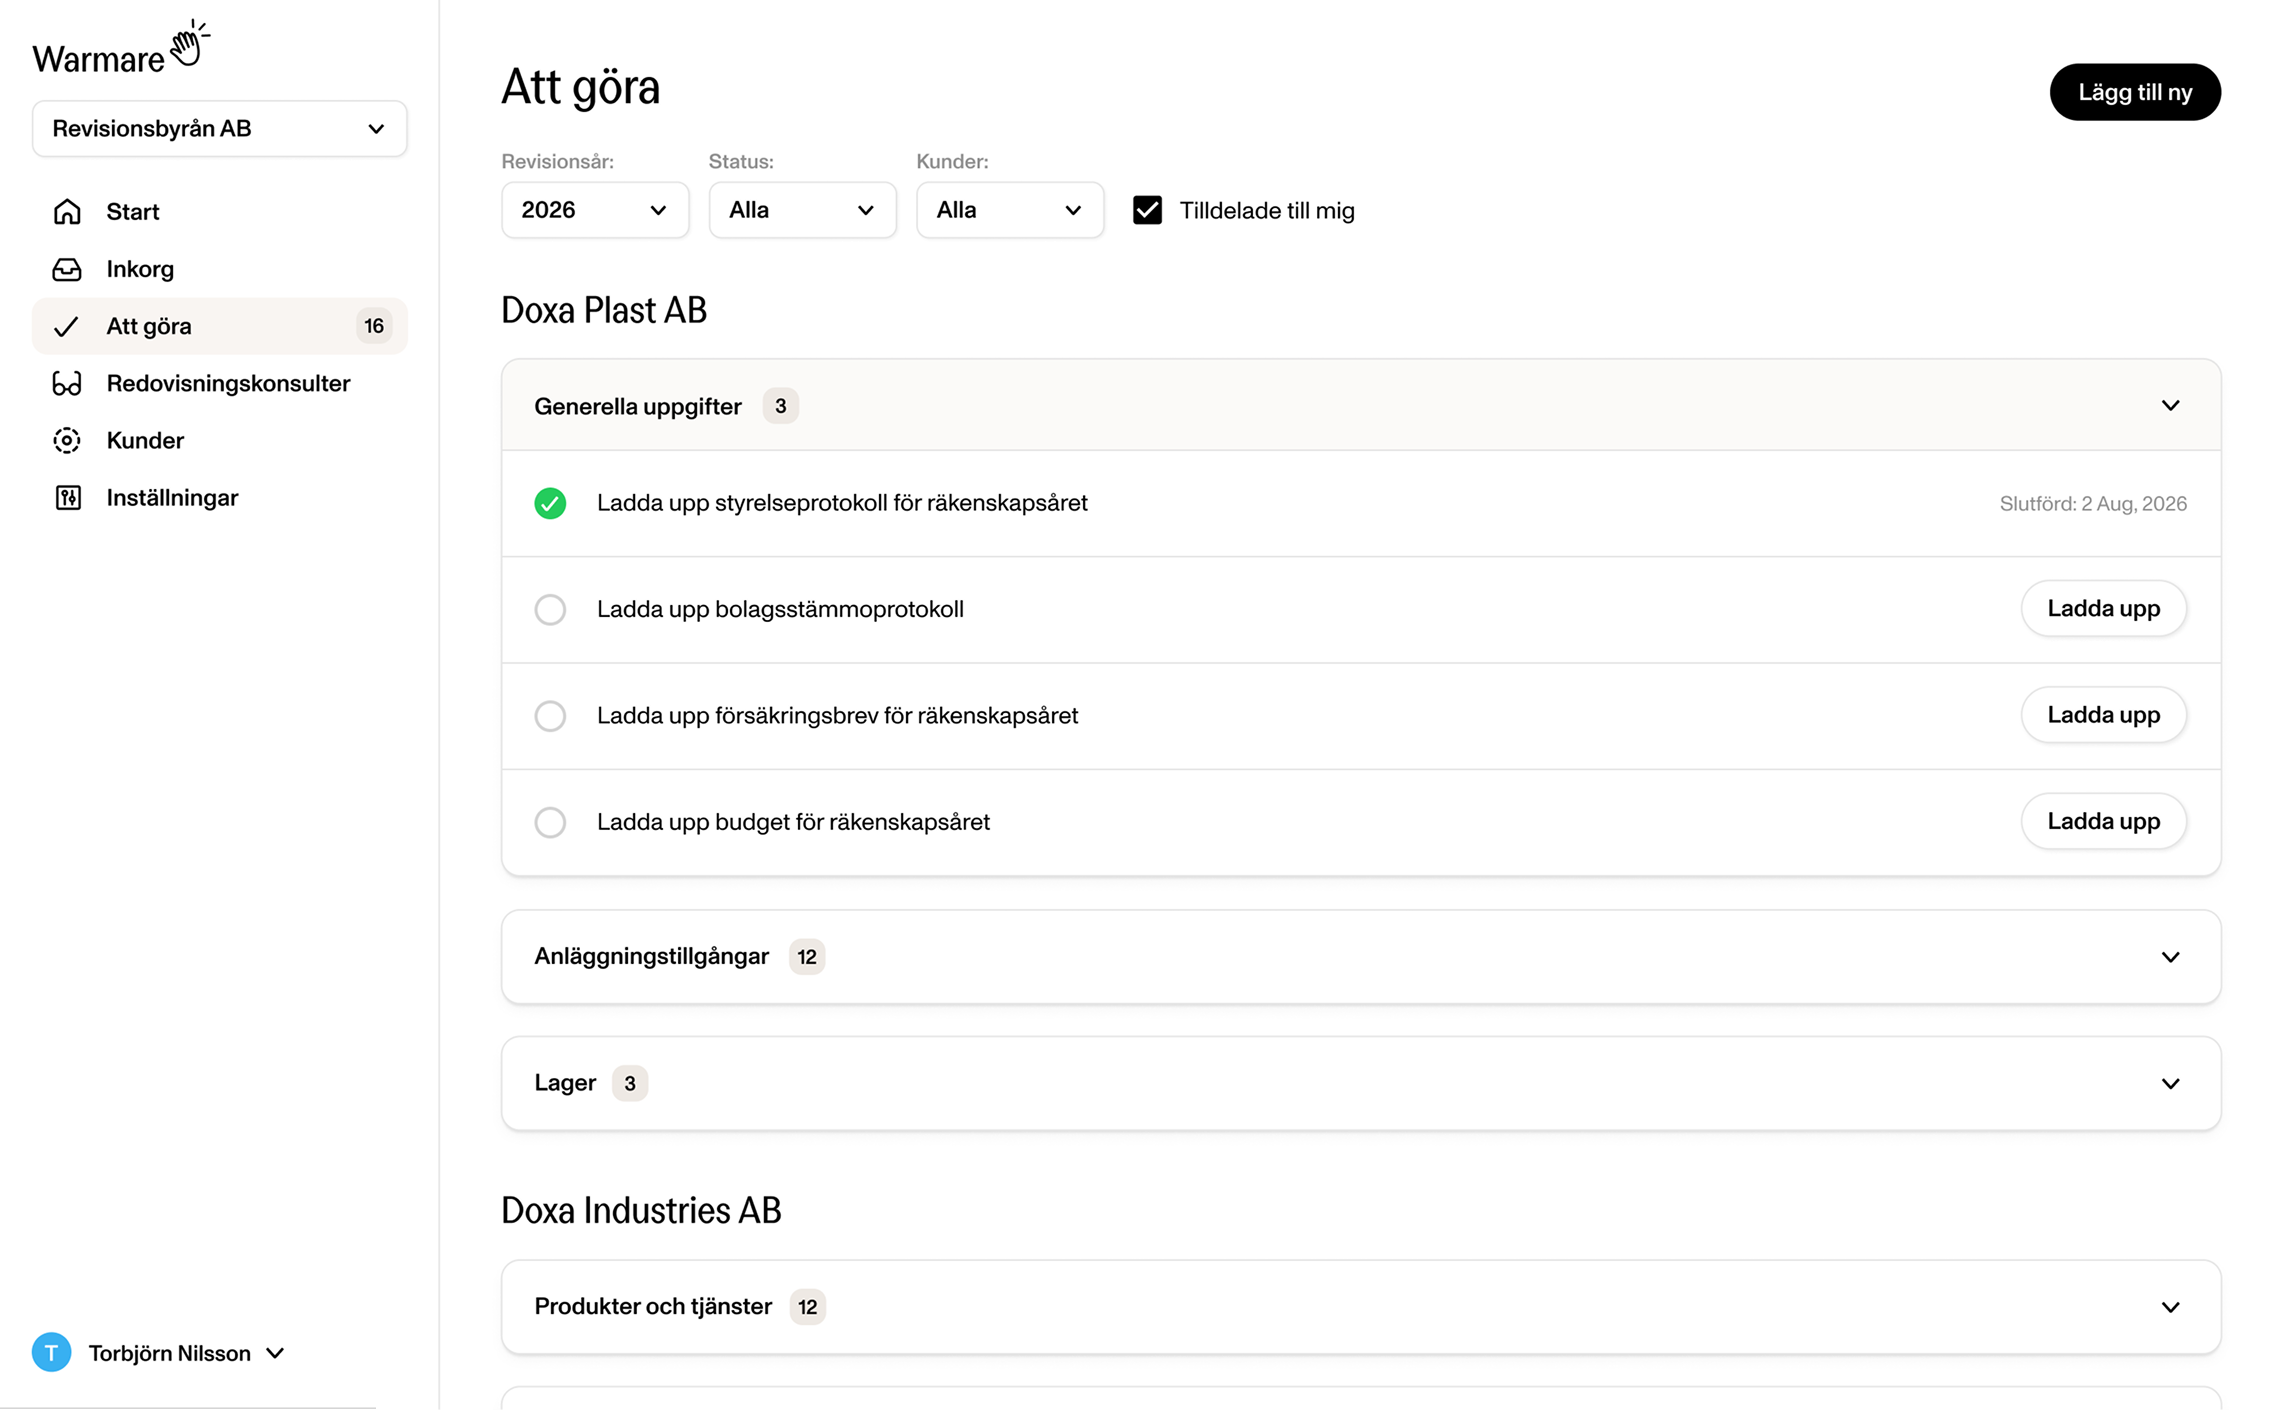Viewport: 2287px width, 1410px height.
Task: Click the Redovisningskonsulter glasses icon
Action: 67,384
